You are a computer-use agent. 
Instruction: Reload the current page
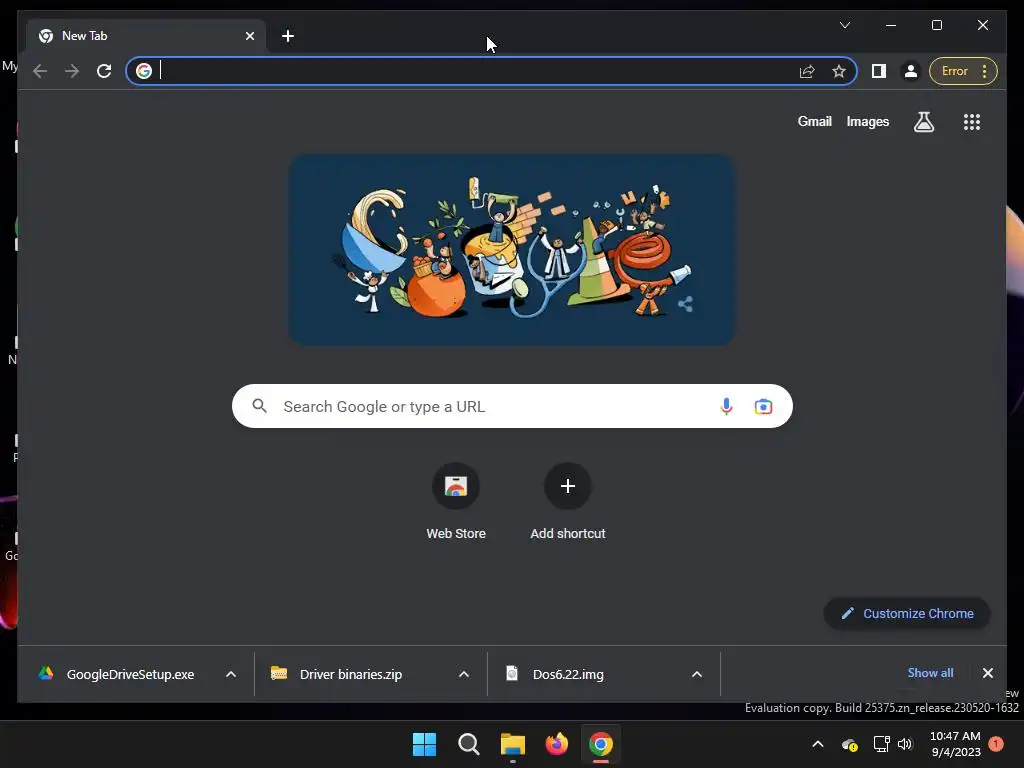coord(104,71)
